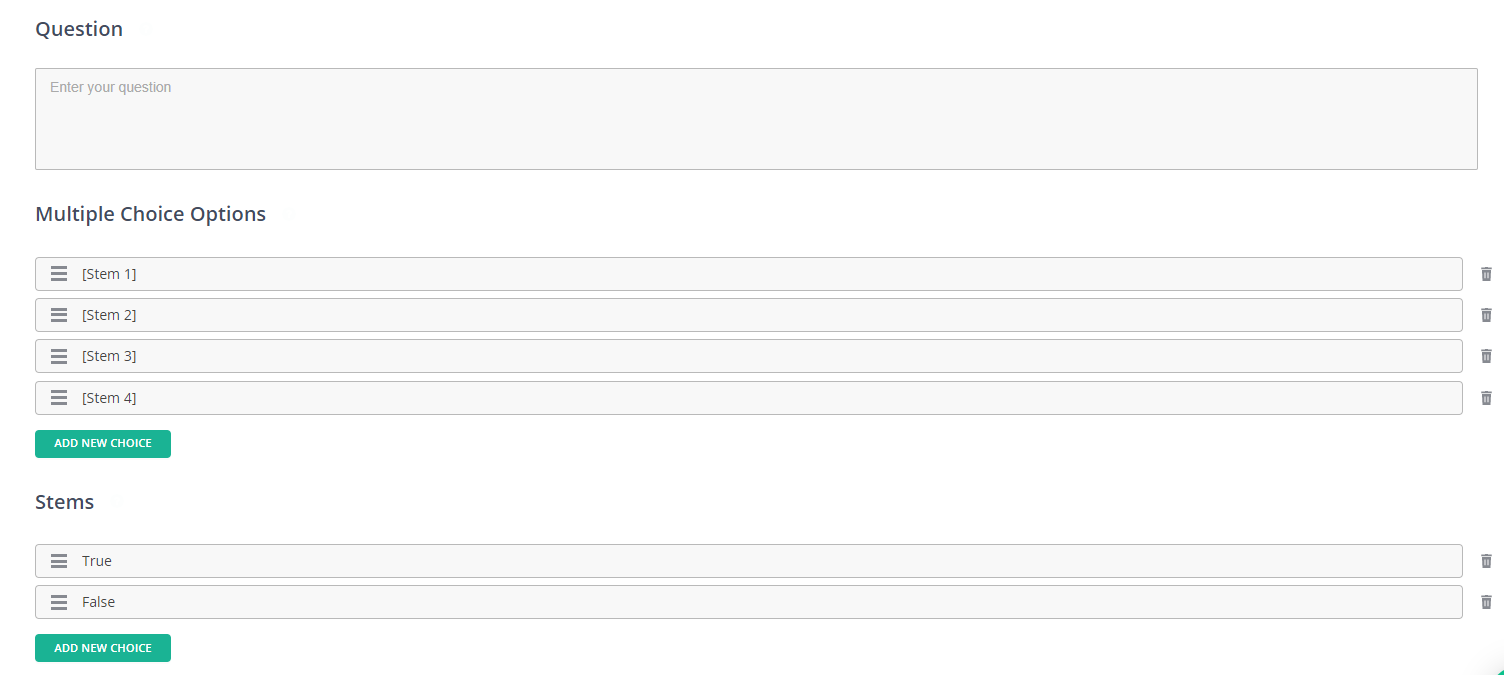Grab the reorder handle next to [Stem 4]

(x=59, y=398)
